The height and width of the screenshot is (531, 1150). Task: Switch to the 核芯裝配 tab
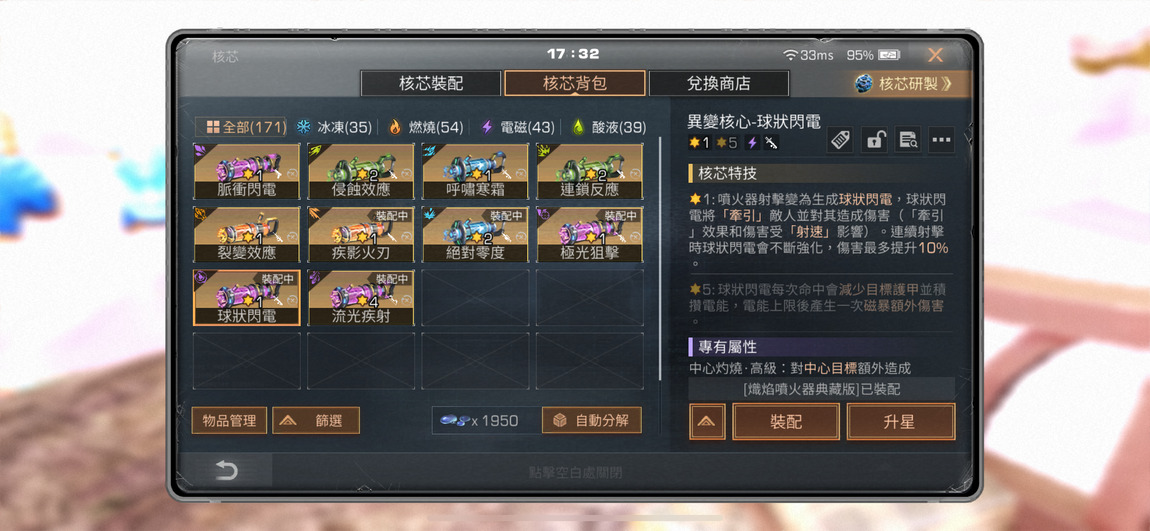(x=431, y=84)
